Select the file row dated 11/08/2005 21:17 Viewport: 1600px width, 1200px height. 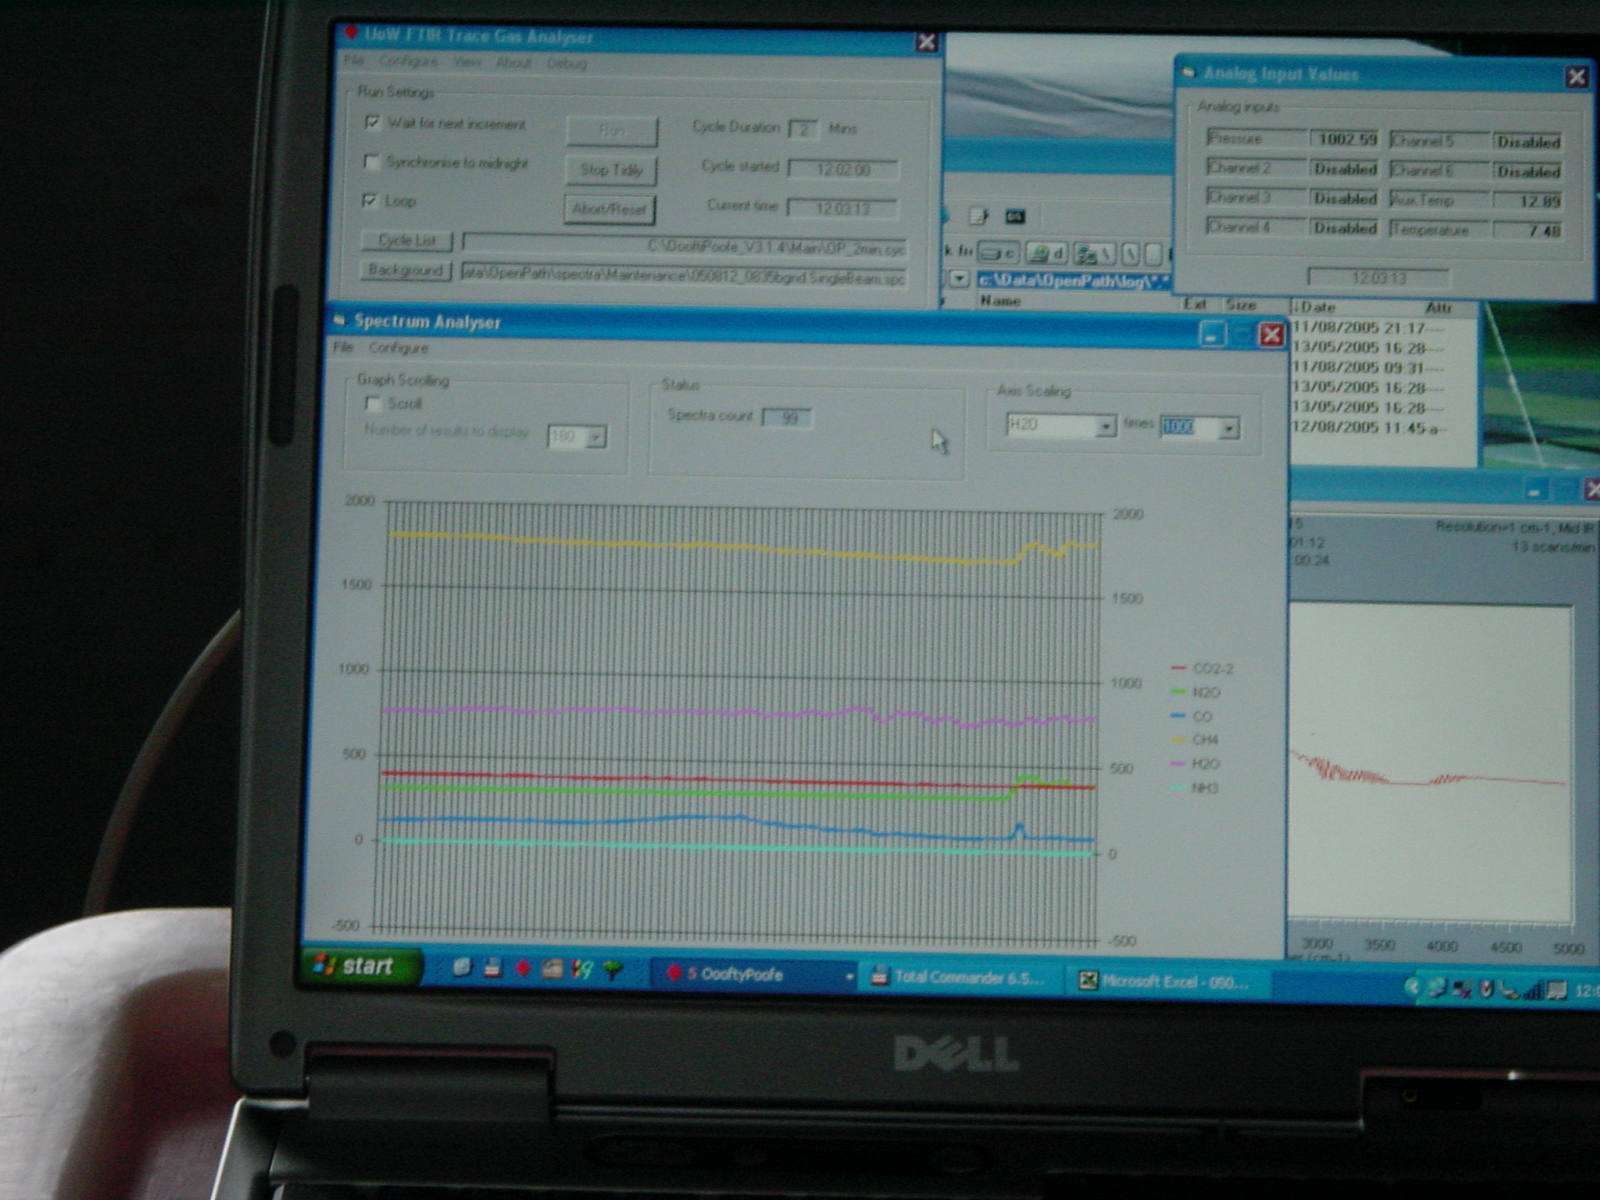(1382, 327)
